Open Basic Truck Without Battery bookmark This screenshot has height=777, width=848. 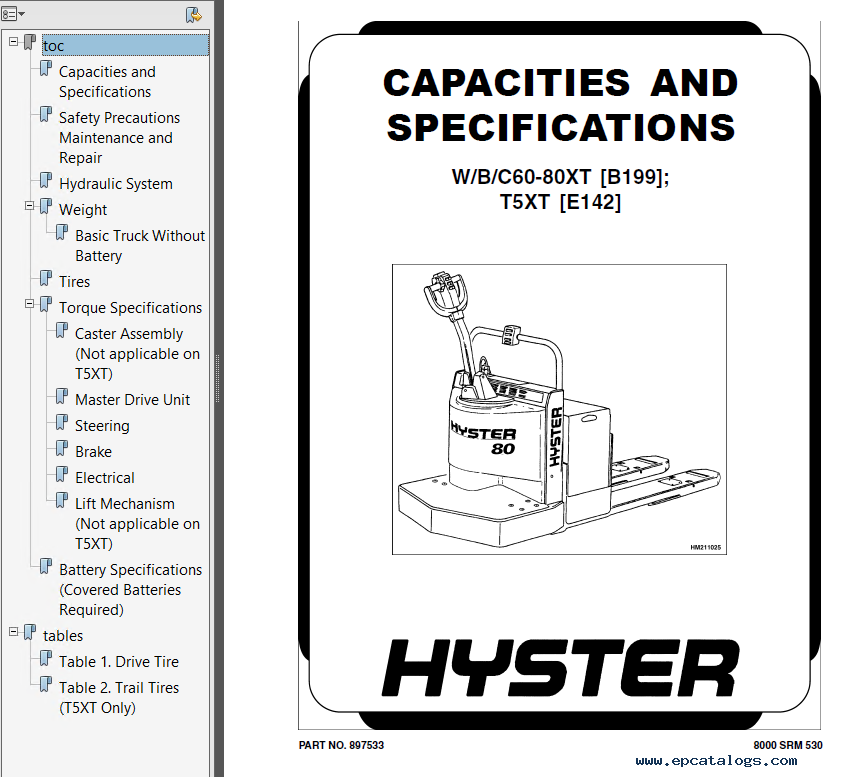[140, 245]
